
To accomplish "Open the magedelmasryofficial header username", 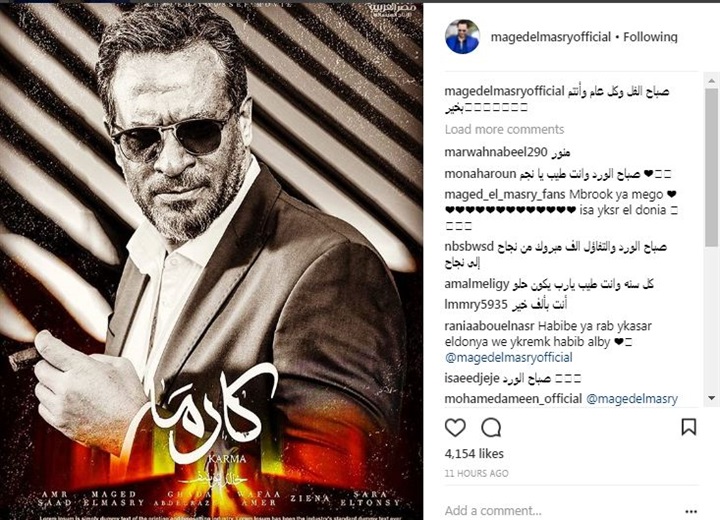I will click(x=551, y=37).
